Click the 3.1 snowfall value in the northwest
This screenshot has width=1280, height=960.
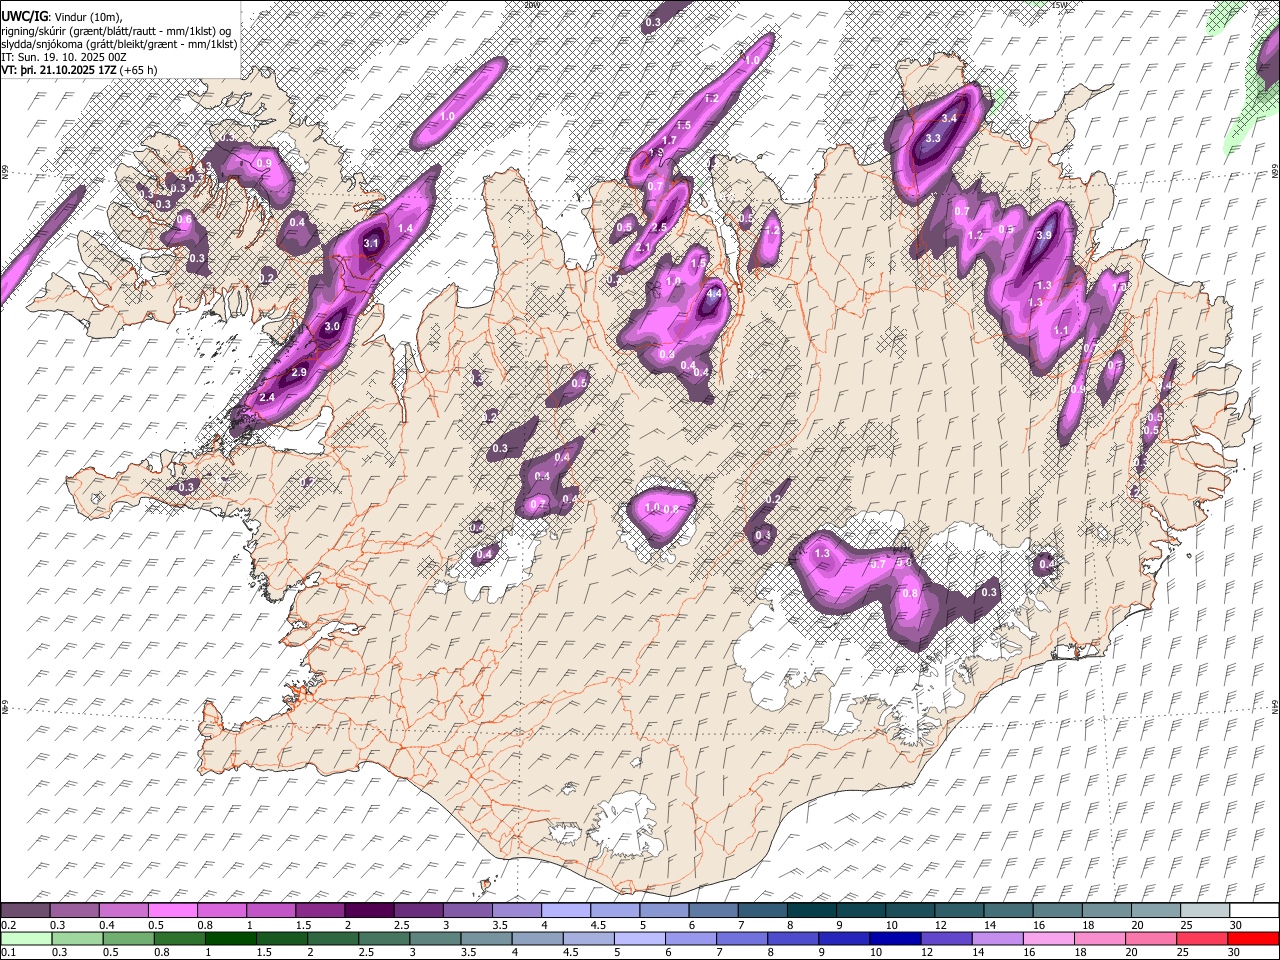tap(371, 243)
